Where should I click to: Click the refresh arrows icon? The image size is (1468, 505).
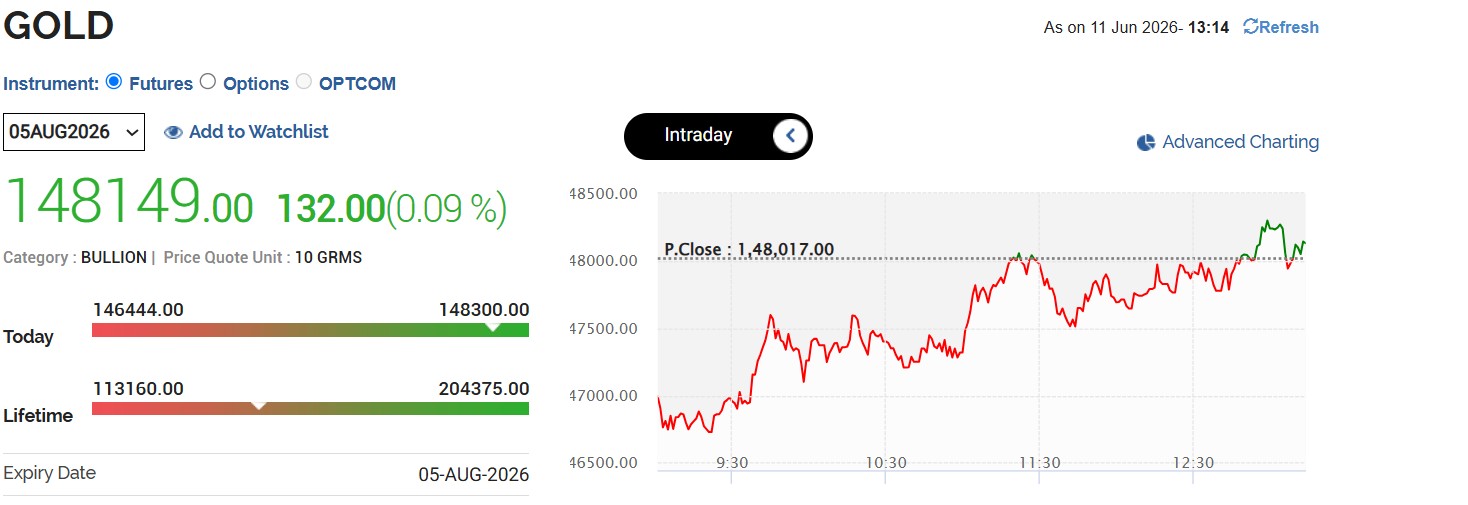pos(1250,27)
